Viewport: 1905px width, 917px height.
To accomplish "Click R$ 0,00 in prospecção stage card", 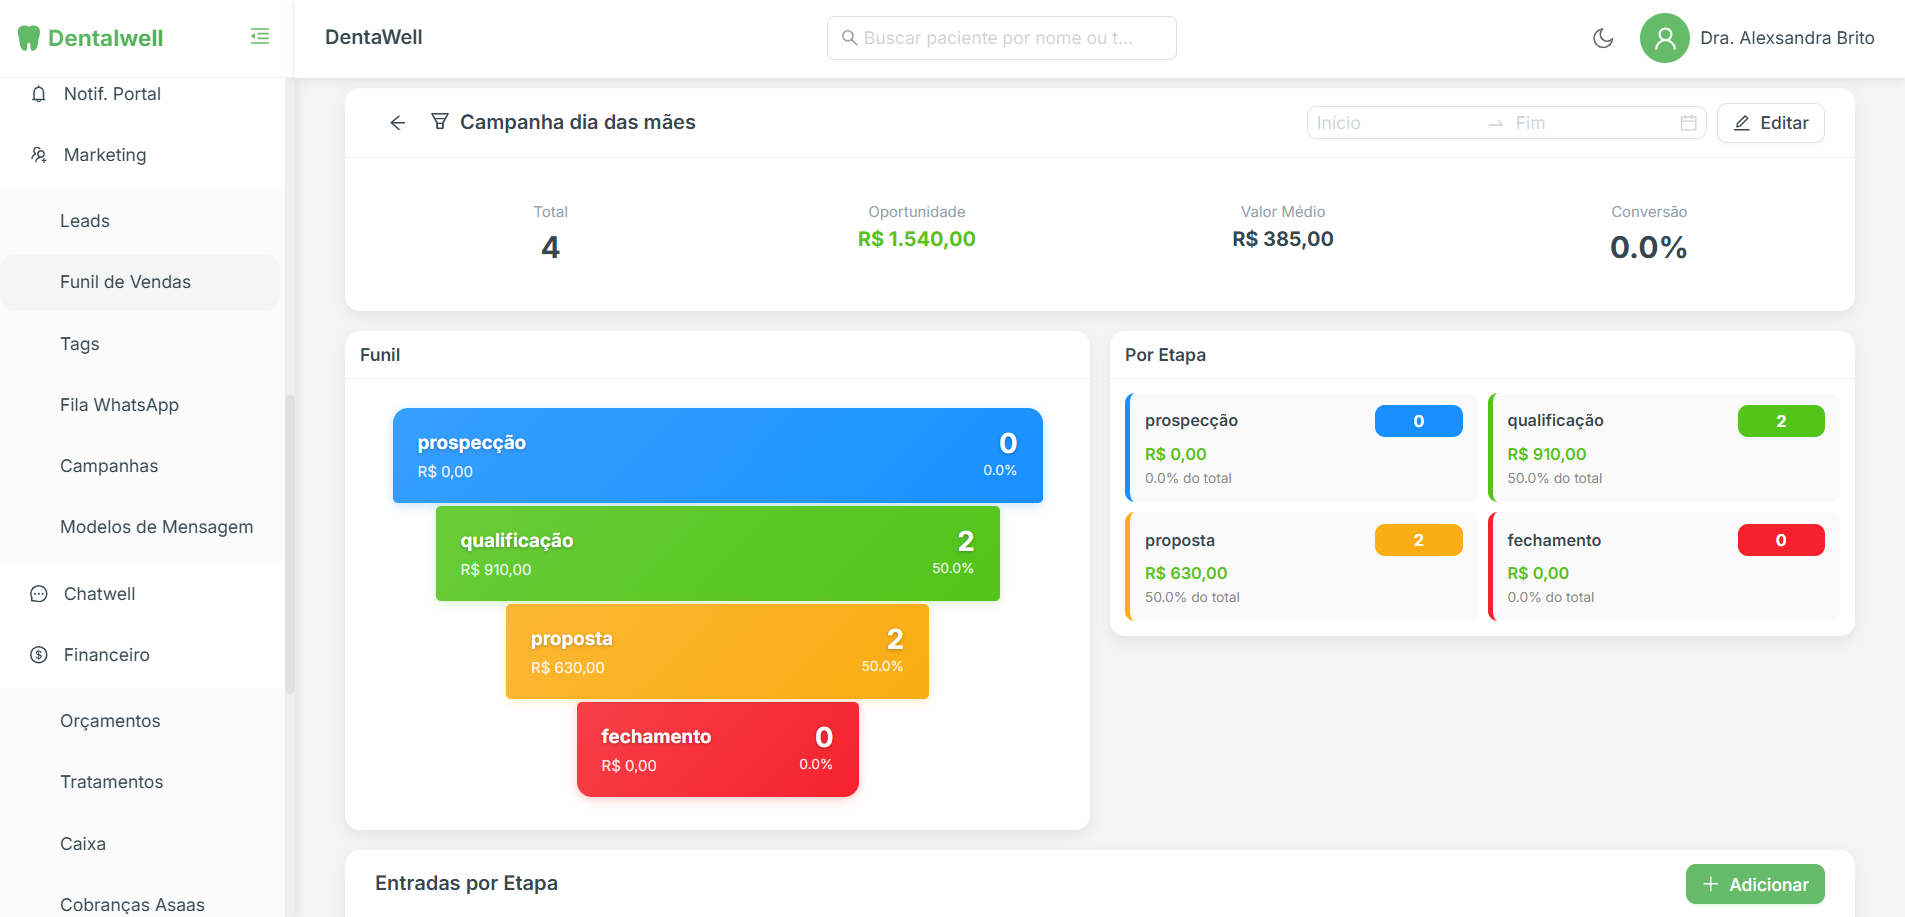I will point(1176,454).
